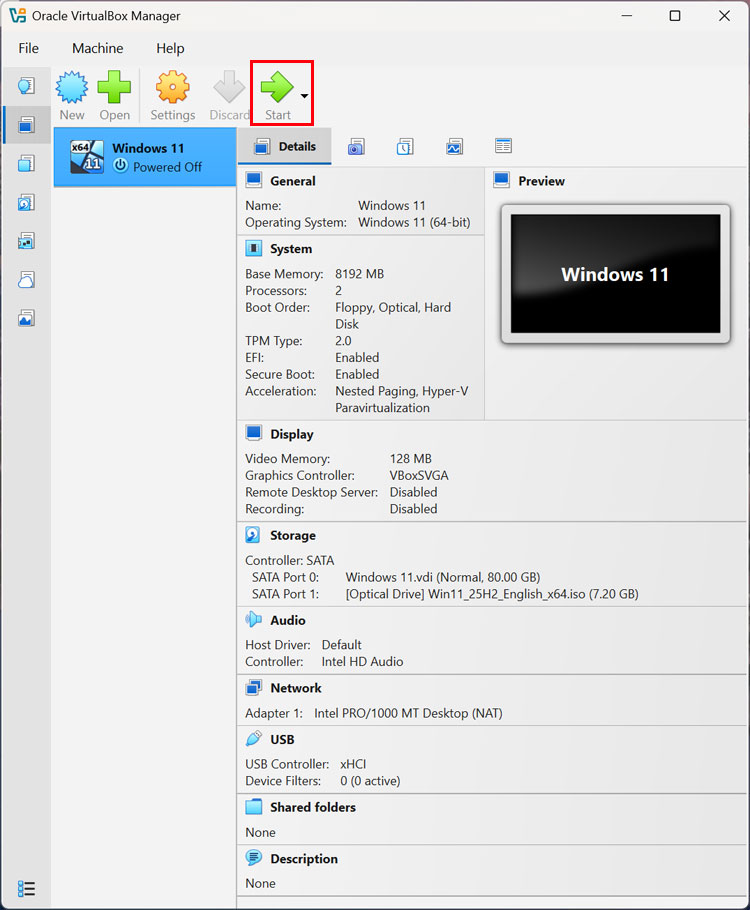Switch to the File Manager tab
The height and width of the screenshot is (910, 750).
(503, 146)
